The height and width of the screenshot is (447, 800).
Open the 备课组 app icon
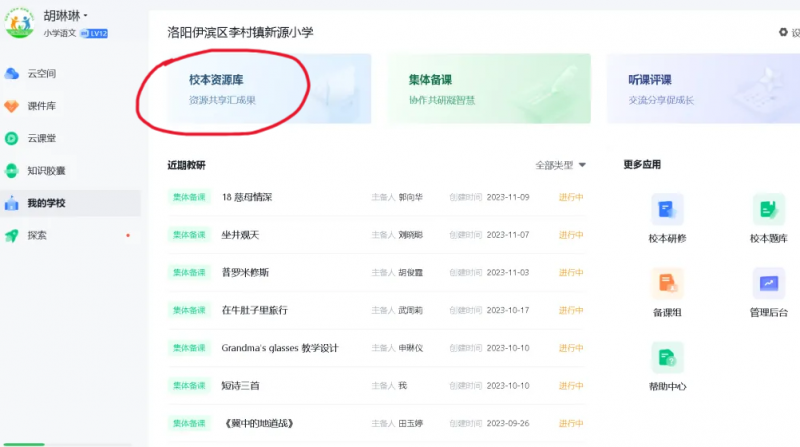667,284
